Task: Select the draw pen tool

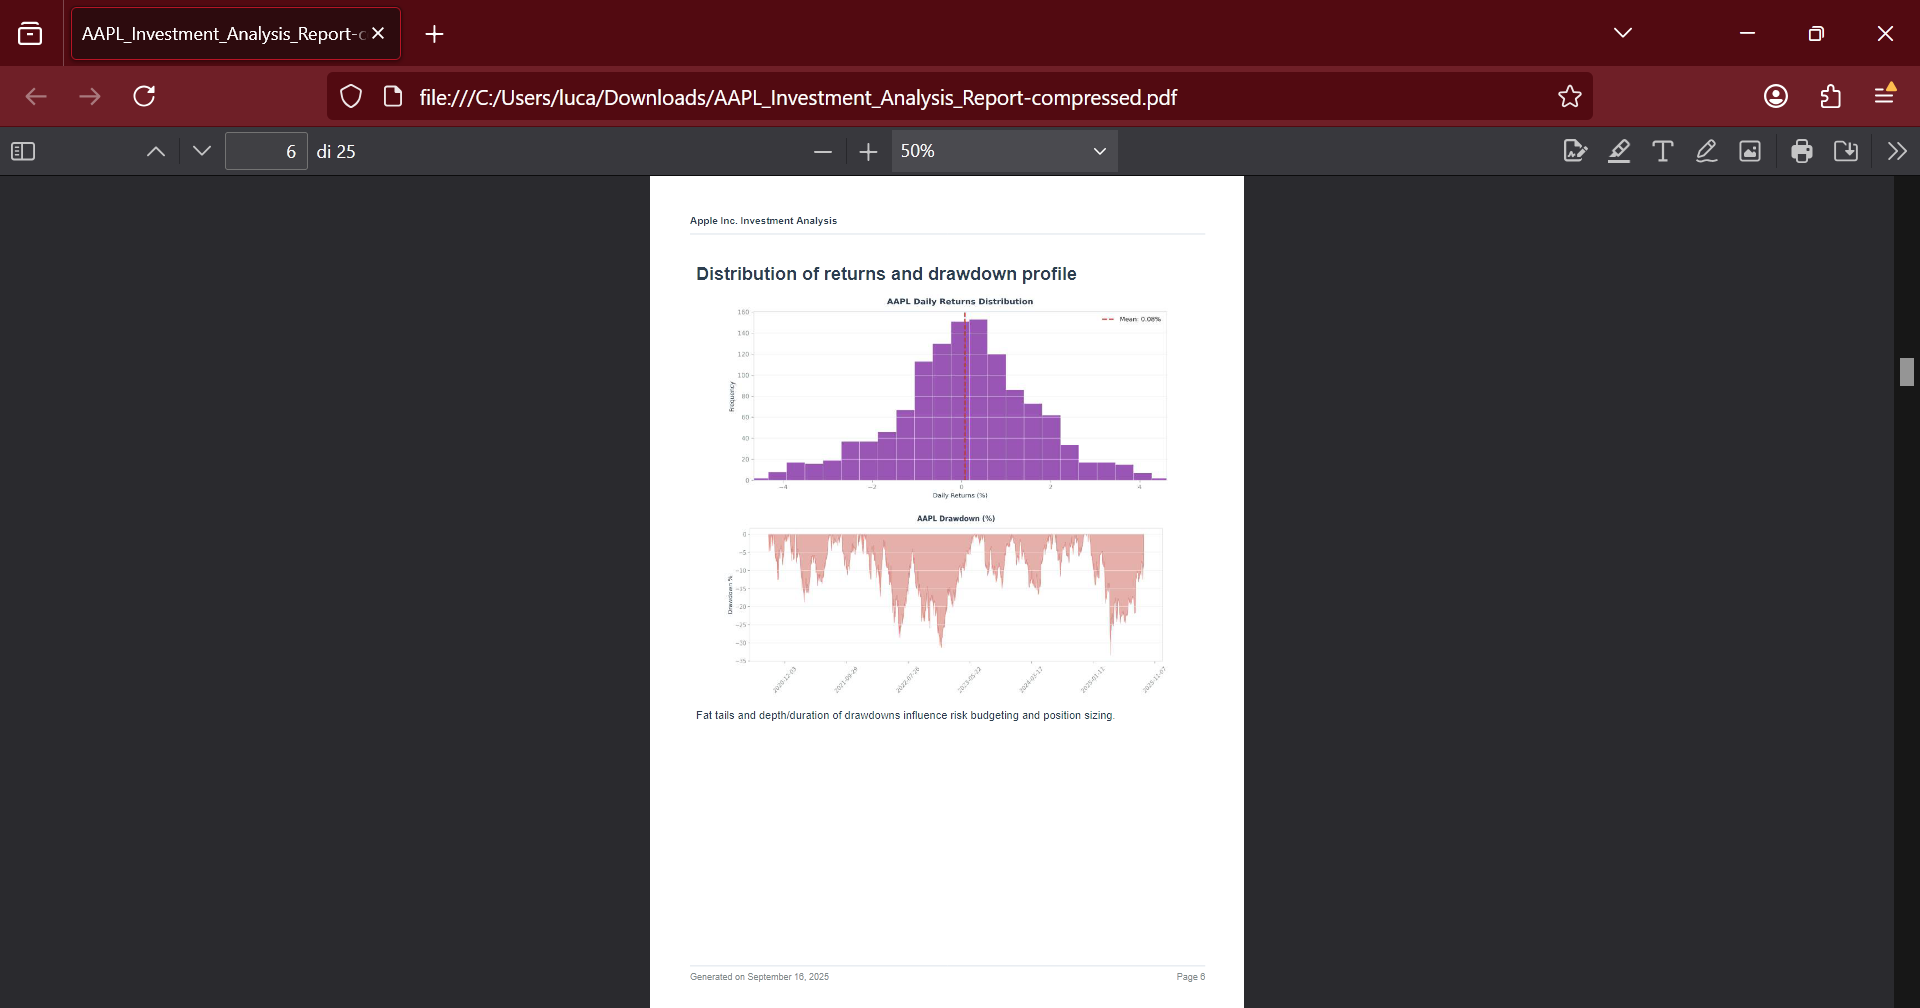Action: tap(1707, 151)
